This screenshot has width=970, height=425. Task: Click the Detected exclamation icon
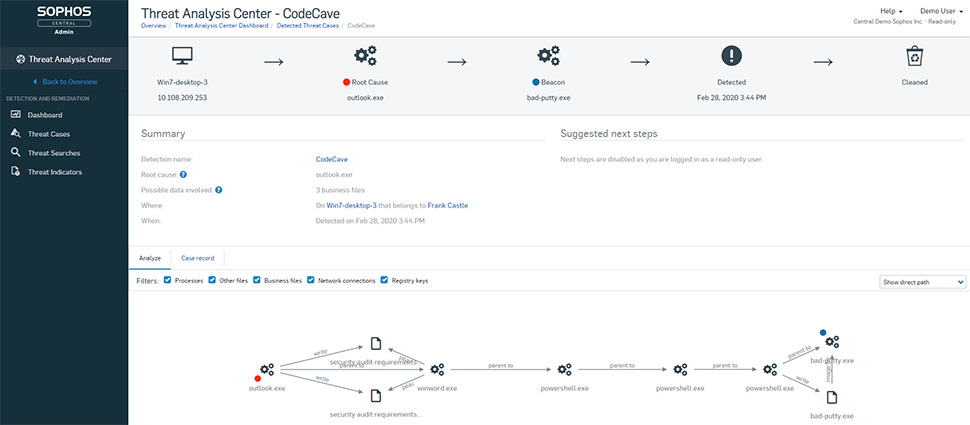tap(731, 56)
